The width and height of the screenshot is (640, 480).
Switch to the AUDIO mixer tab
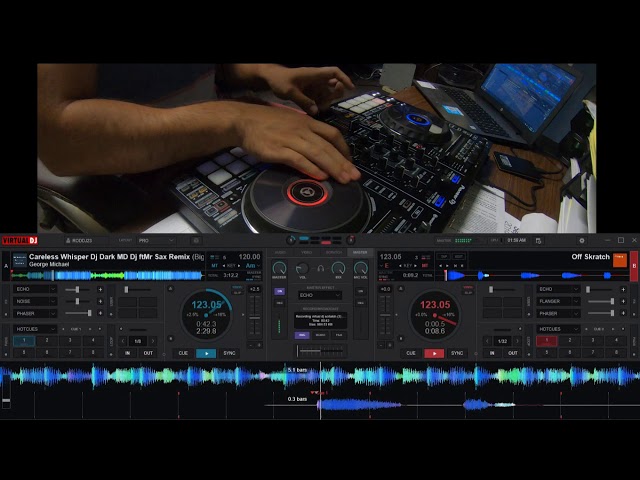(280, 253)
